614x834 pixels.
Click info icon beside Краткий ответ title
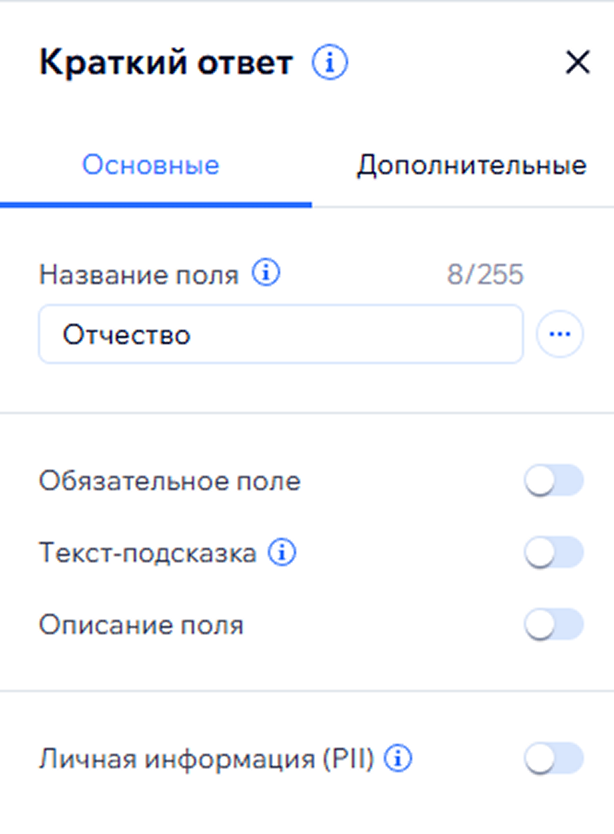tap(329, 64)
